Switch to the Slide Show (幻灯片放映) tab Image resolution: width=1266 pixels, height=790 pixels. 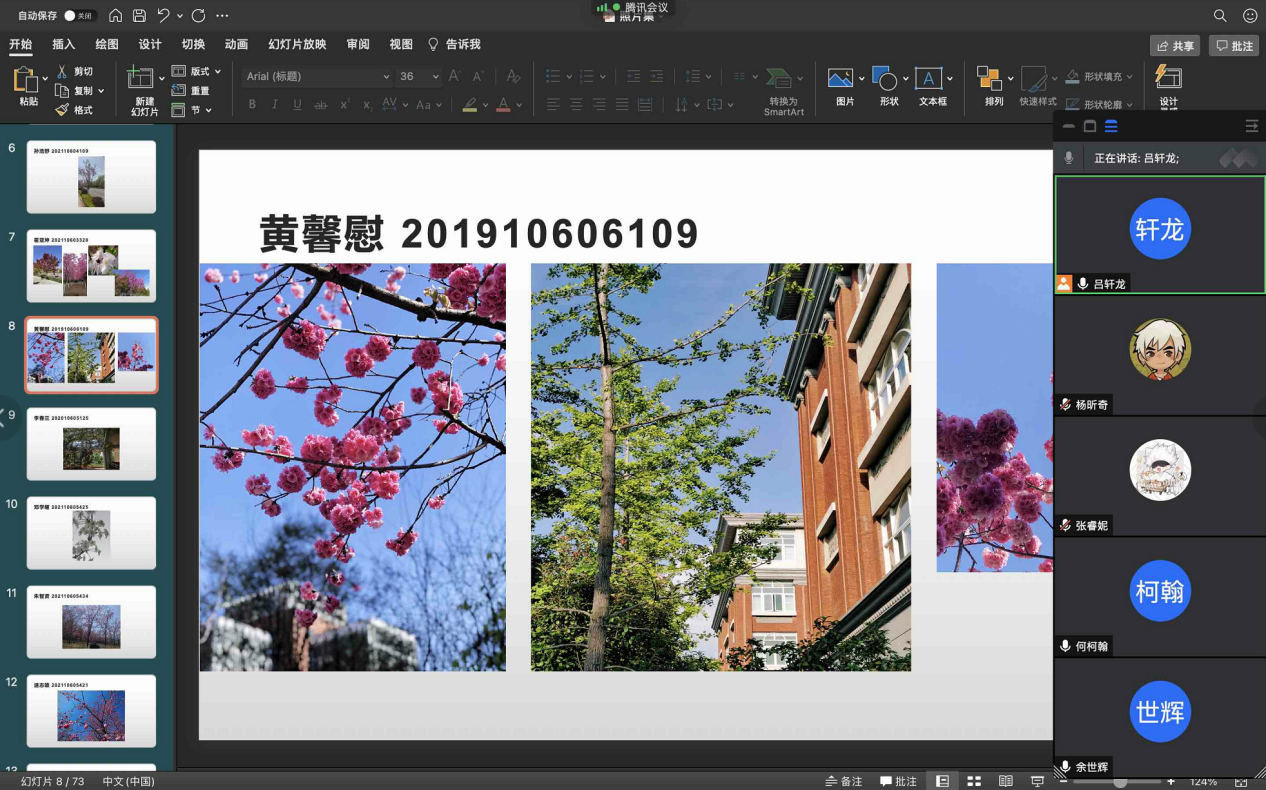click(297, 45)
